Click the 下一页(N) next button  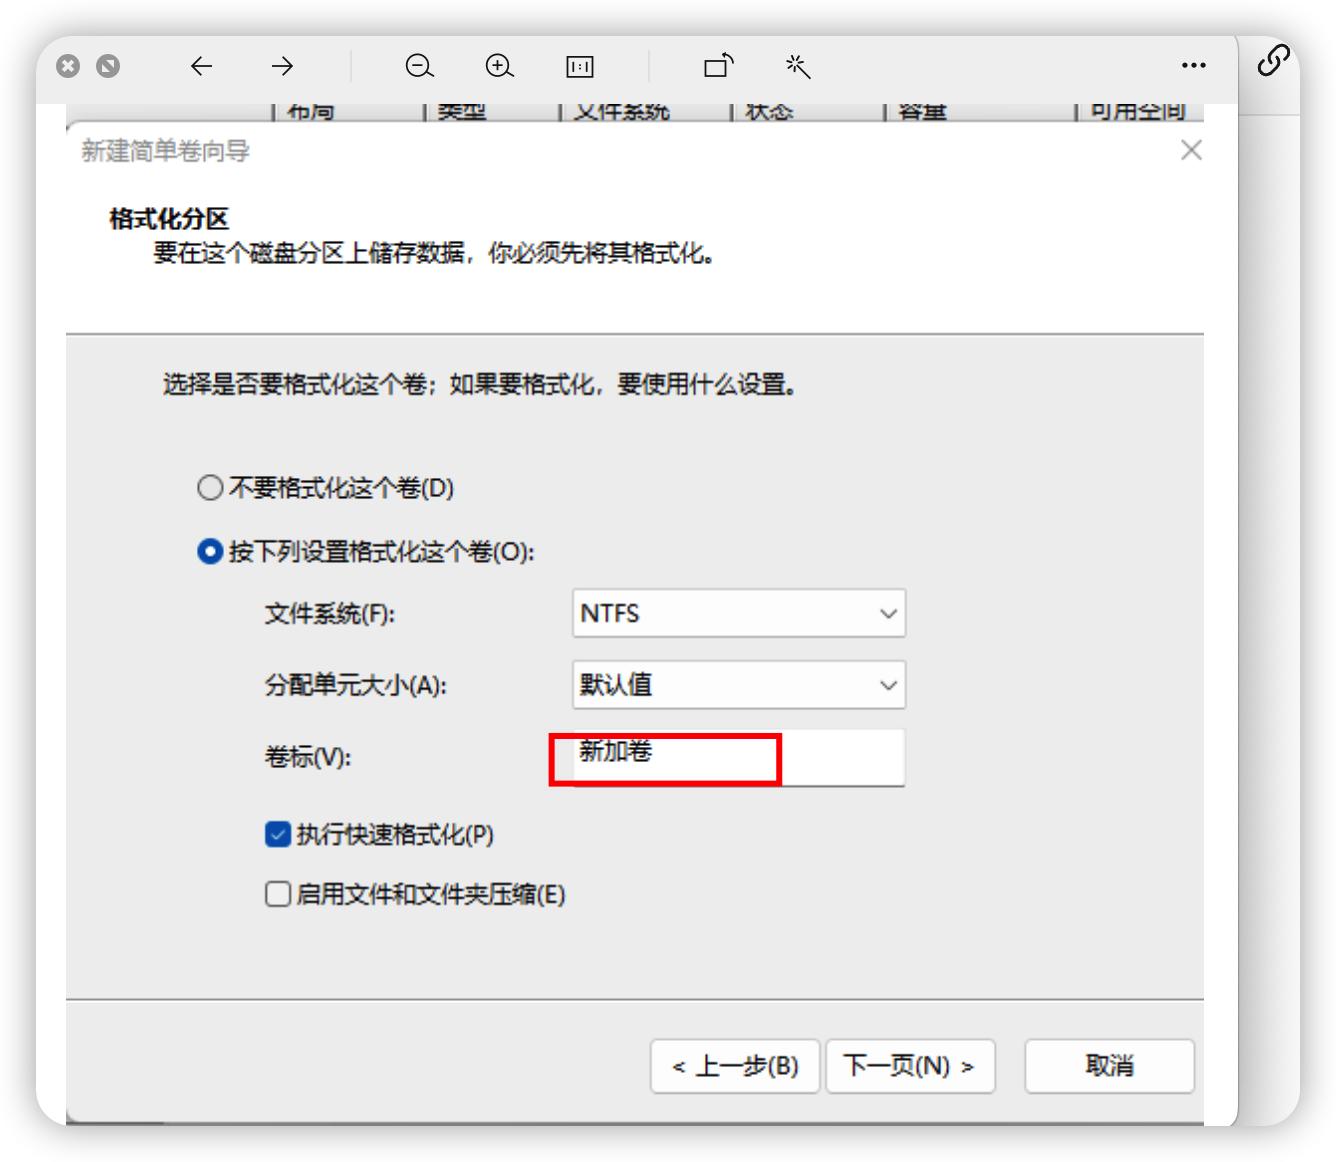click(x=910, y=1066)
